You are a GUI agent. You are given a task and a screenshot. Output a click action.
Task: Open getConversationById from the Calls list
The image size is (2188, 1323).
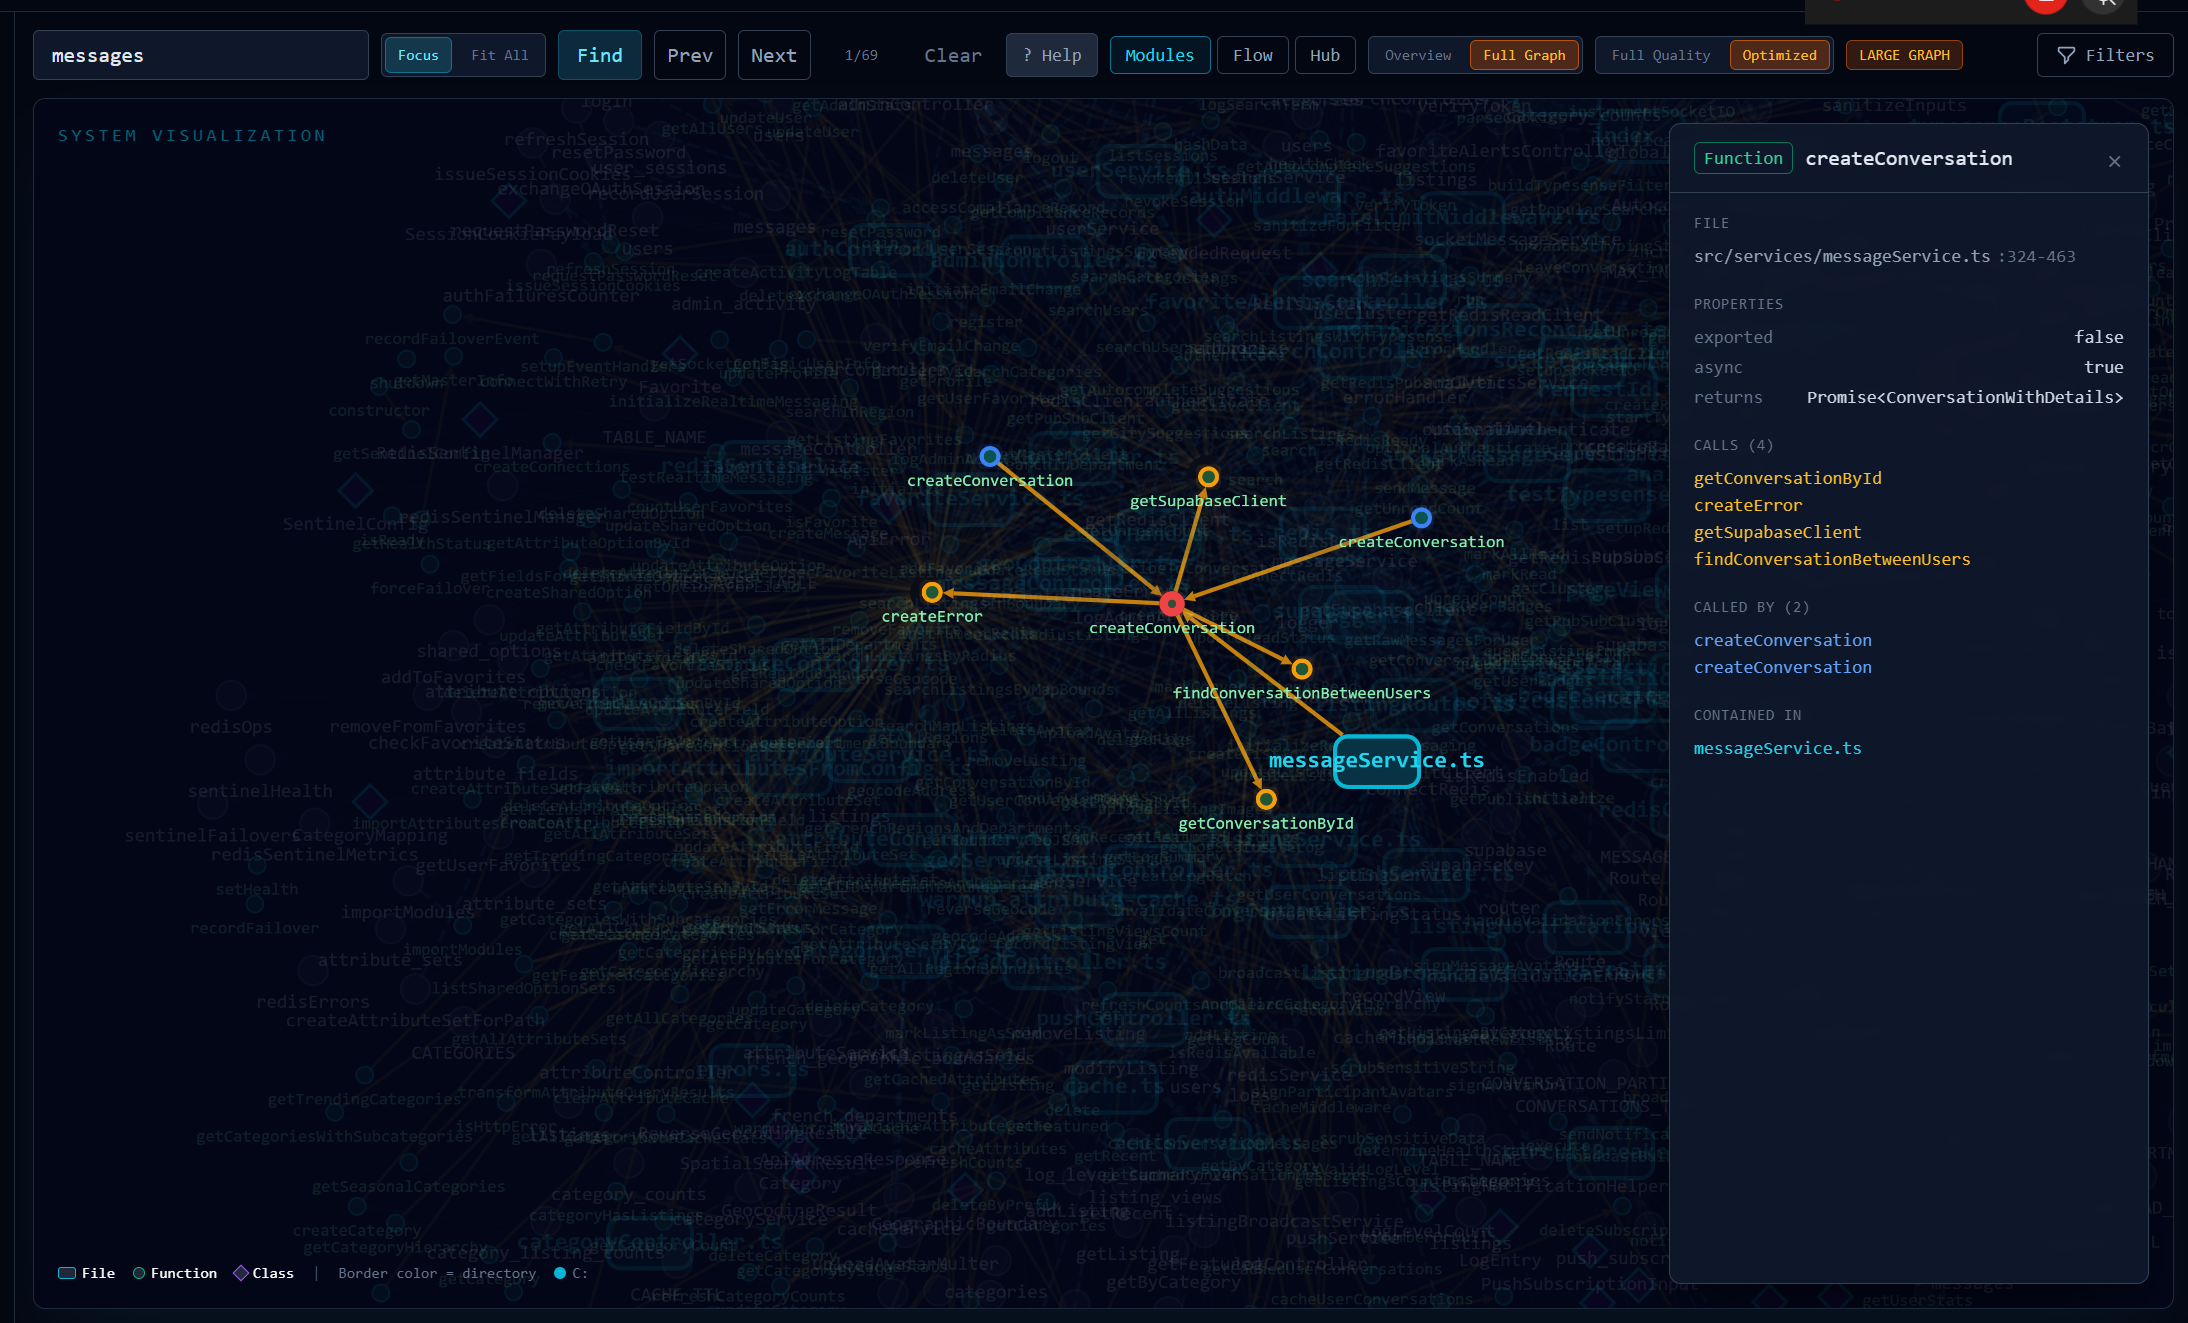click(1787, 478)
